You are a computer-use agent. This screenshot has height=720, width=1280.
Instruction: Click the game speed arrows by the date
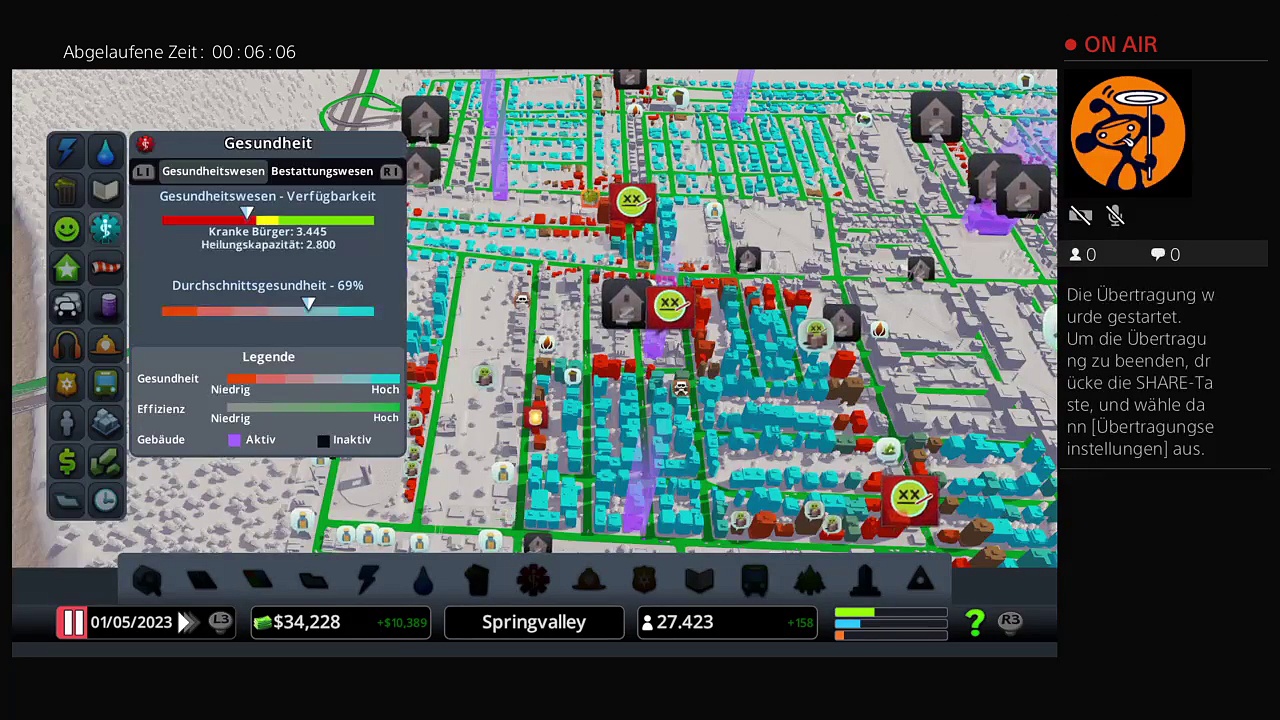click(186, 622)
